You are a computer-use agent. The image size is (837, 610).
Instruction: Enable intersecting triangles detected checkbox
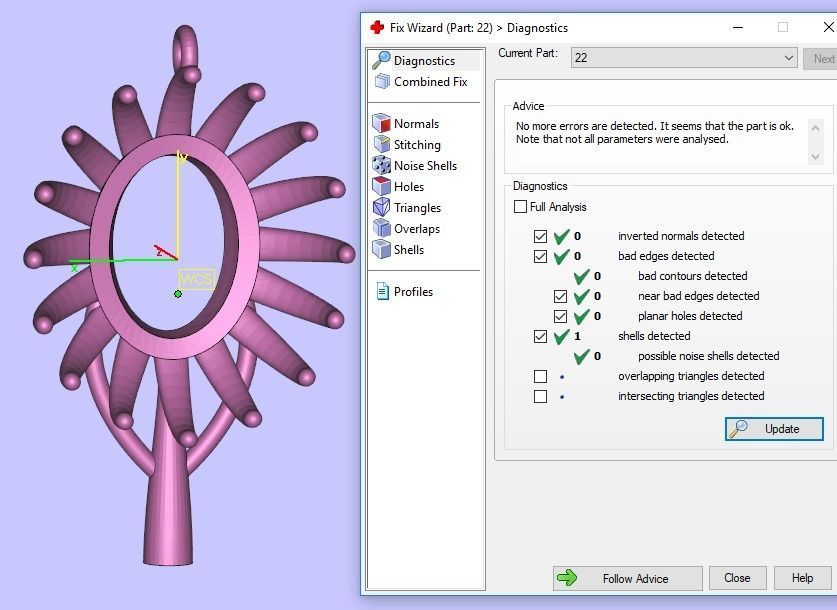540,397
